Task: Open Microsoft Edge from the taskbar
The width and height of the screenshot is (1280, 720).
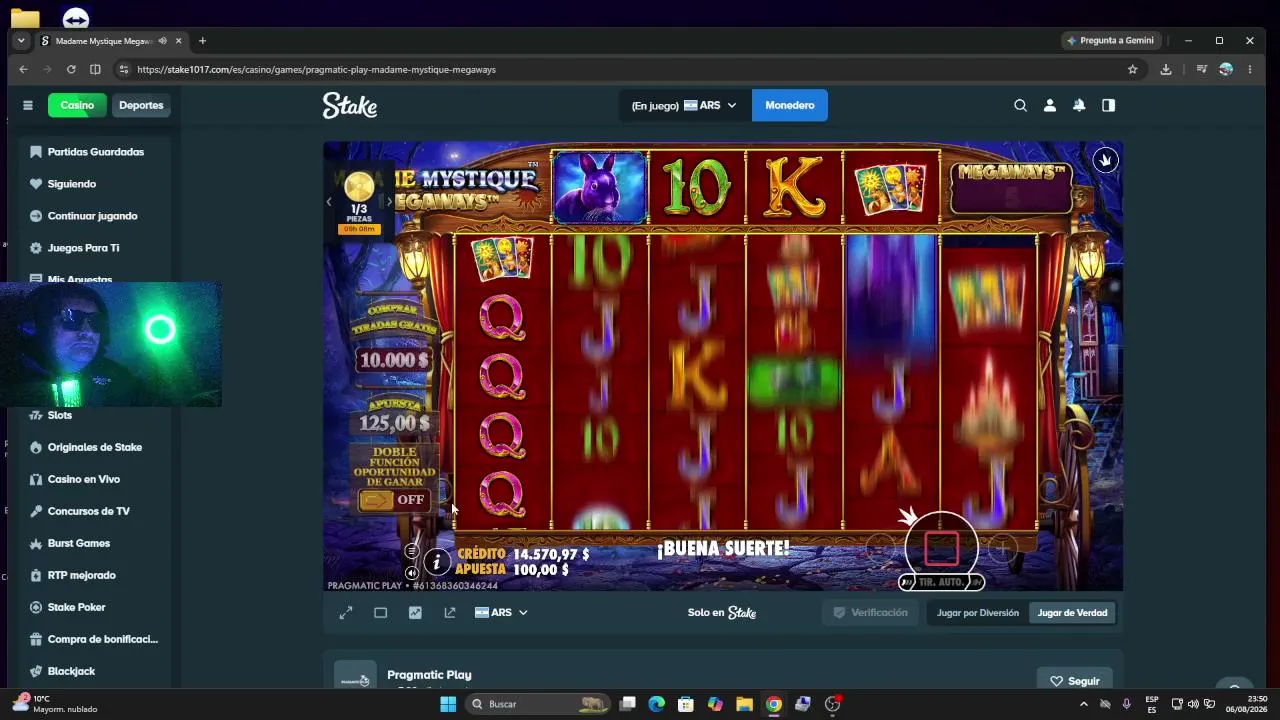Action: pyautogui.click(x=656, y=704)
